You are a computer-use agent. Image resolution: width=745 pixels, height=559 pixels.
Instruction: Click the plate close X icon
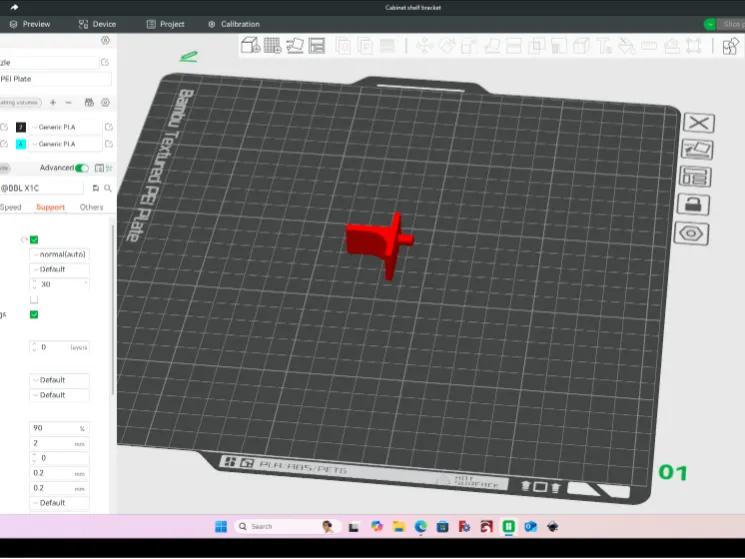pos(699,123)
